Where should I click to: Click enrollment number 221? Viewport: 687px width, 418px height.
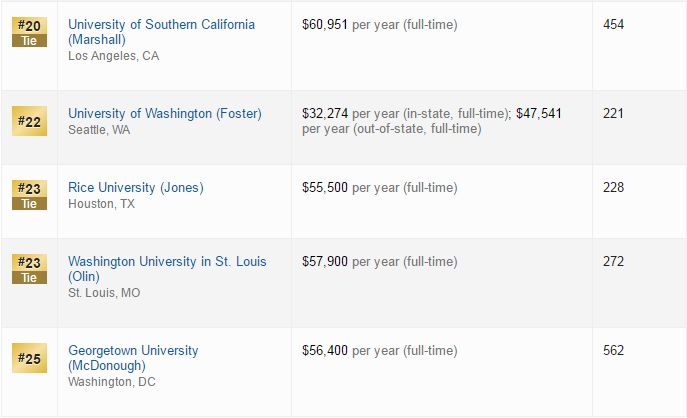(x=613, y=113)
